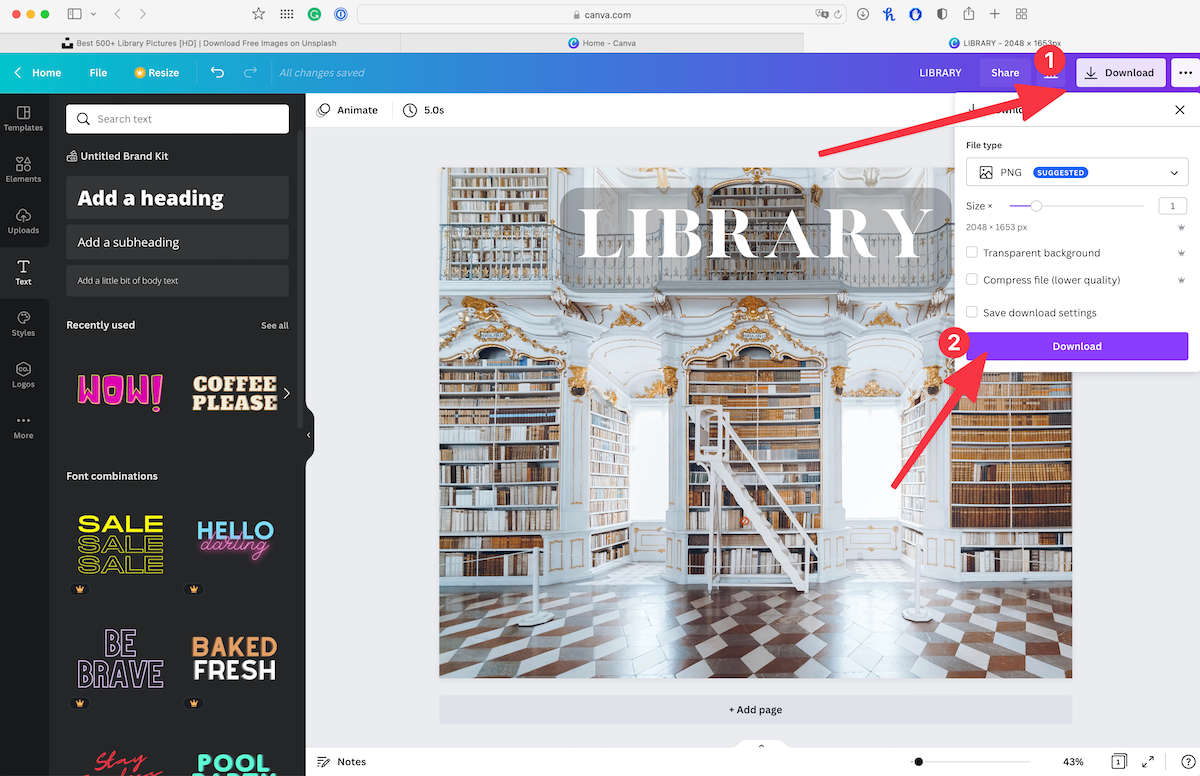This screenshot has height=776, width=1200.
Task: Click the size multiplier value box
Action: [1172, 206]
